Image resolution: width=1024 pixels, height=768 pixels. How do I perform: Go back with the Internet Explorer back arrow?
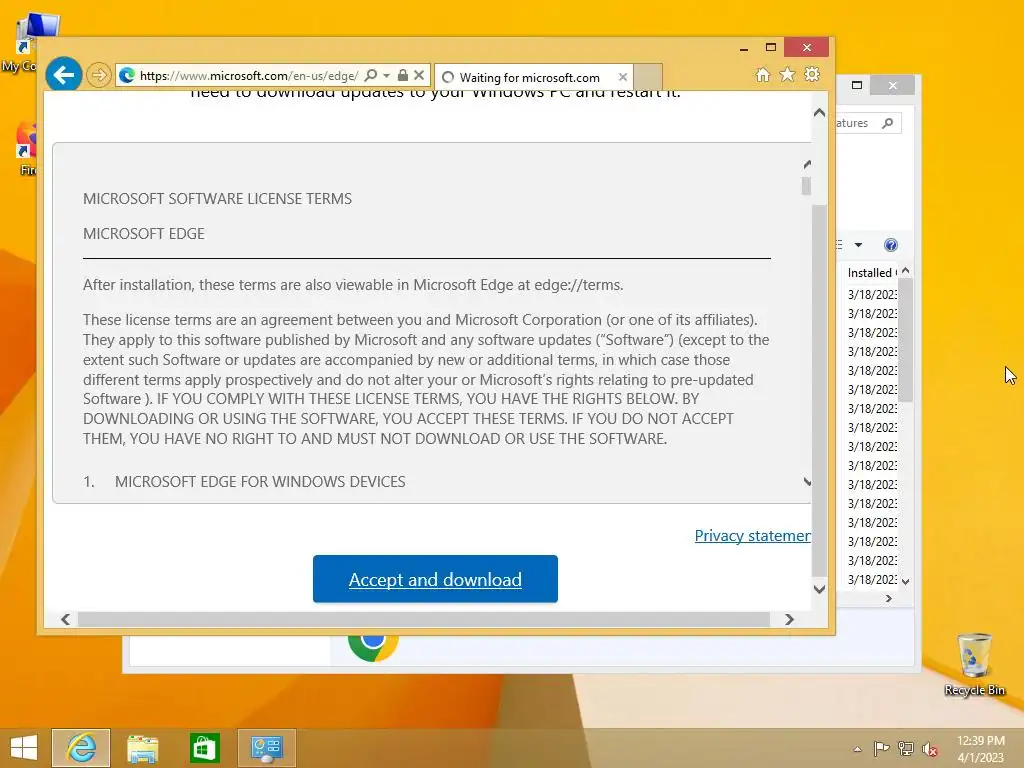pos(63,75)
